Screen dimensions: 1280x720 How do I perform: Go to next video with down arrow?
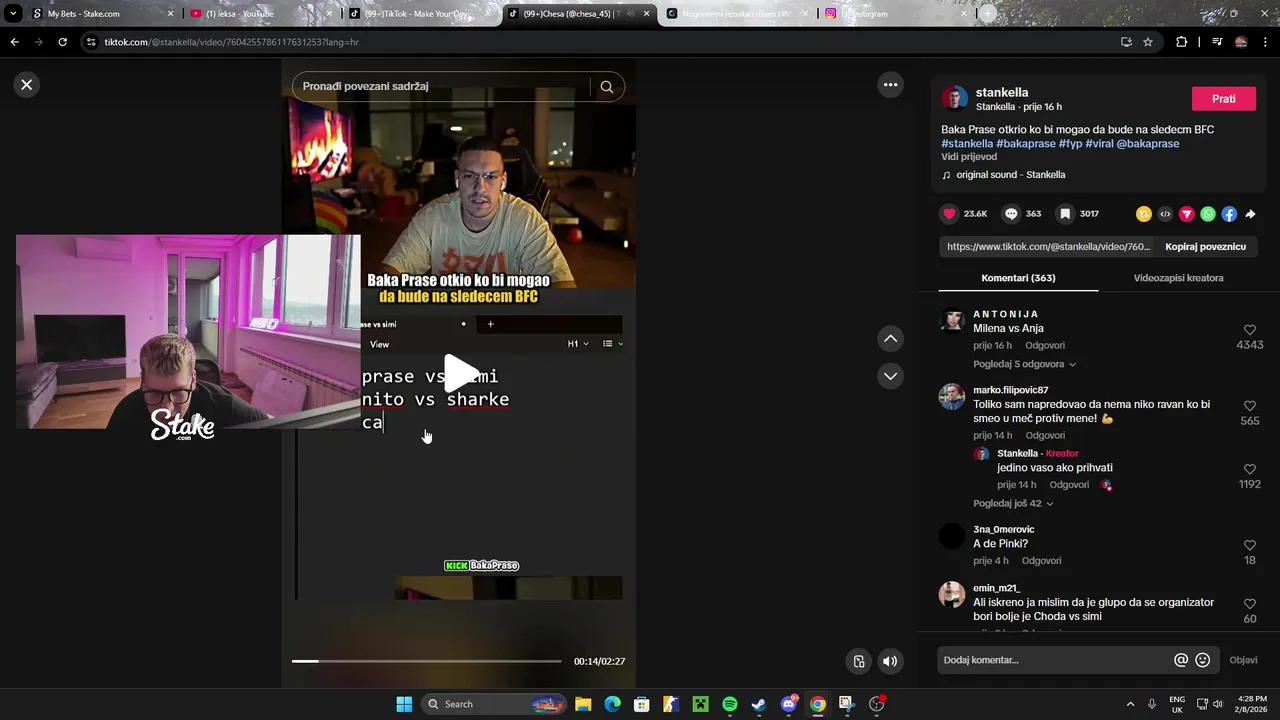coord(890,376)
